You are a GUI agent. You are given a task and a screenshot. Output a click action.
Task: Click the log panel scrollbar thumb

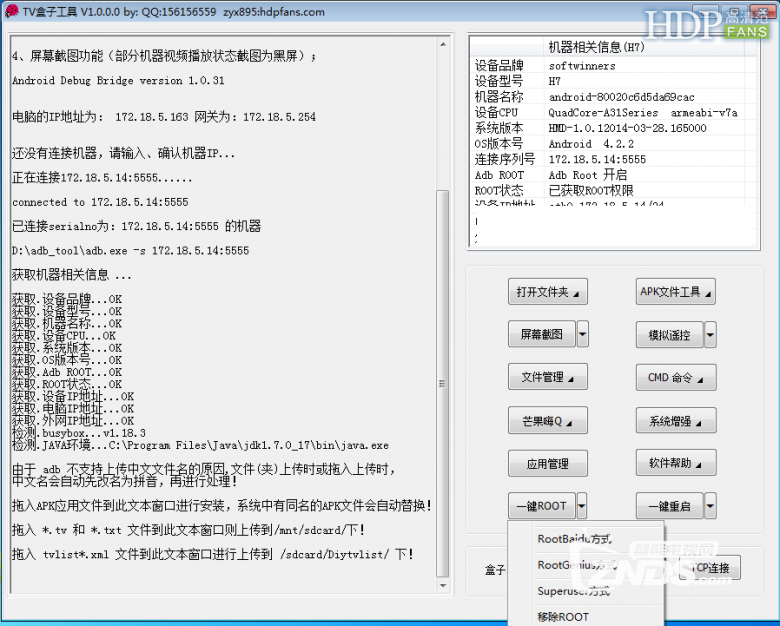(442, 383)
